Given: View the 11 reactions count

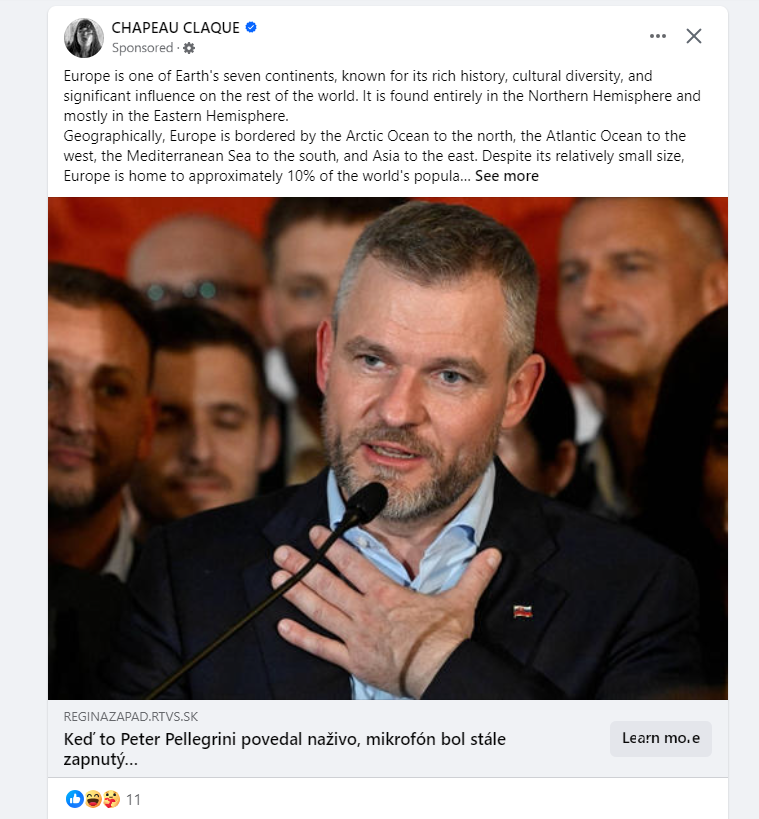Looking at the screenshot, I should [133, 800].
